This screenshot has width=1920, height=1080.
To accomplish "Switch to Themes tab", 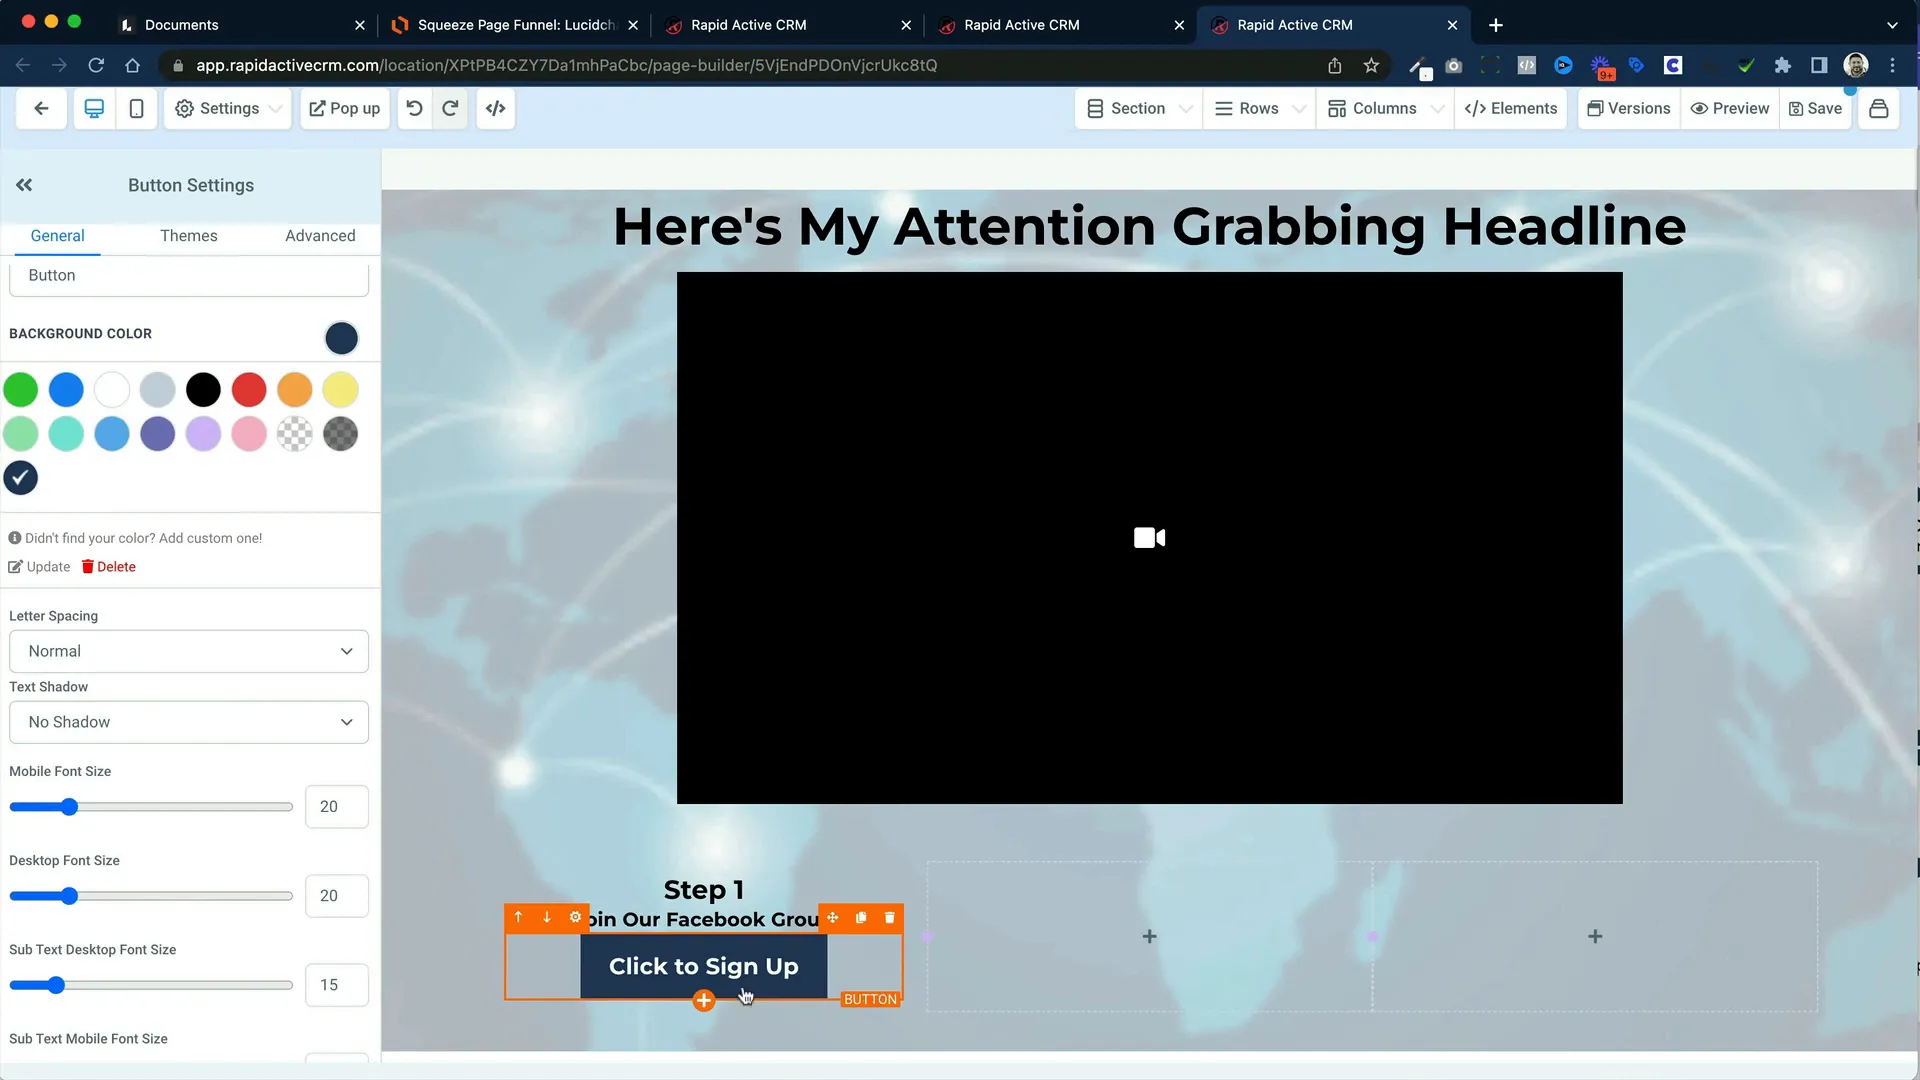I will 188,236.
